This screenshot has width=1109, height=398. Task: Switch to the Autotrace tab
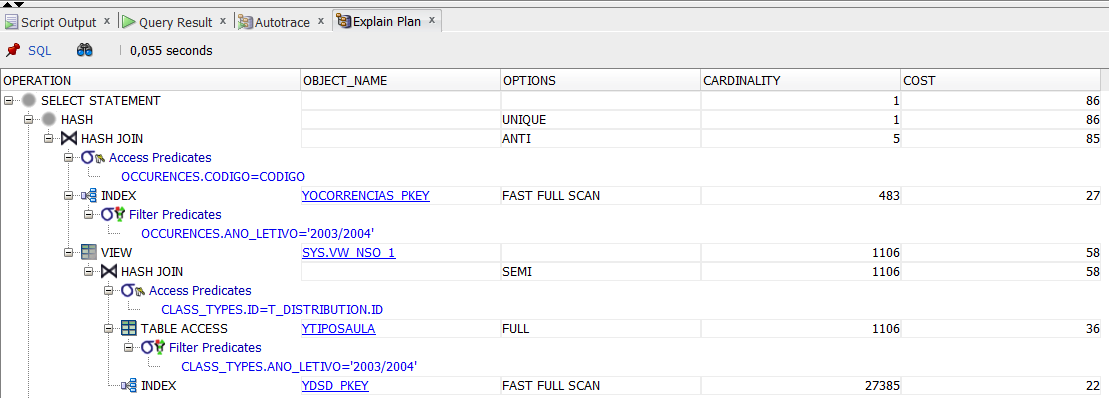pyautogui.click(x=282, y=22)
